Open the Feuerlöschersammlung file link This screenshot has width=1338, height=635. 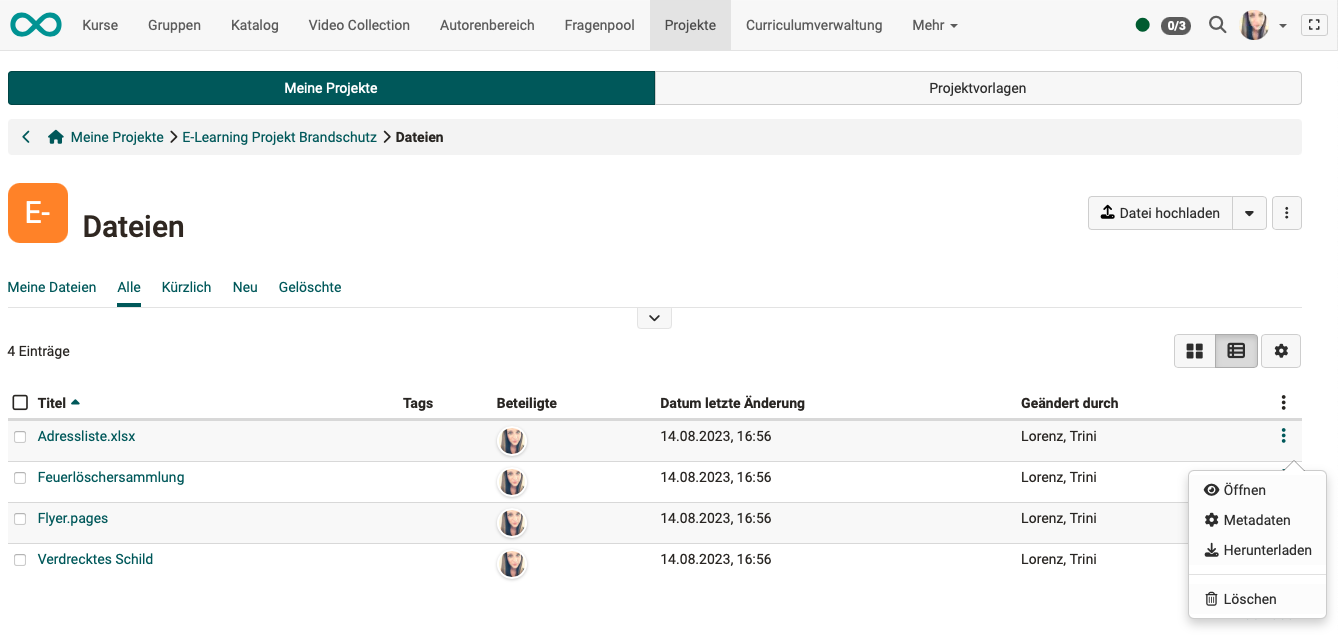coord(111,477)
